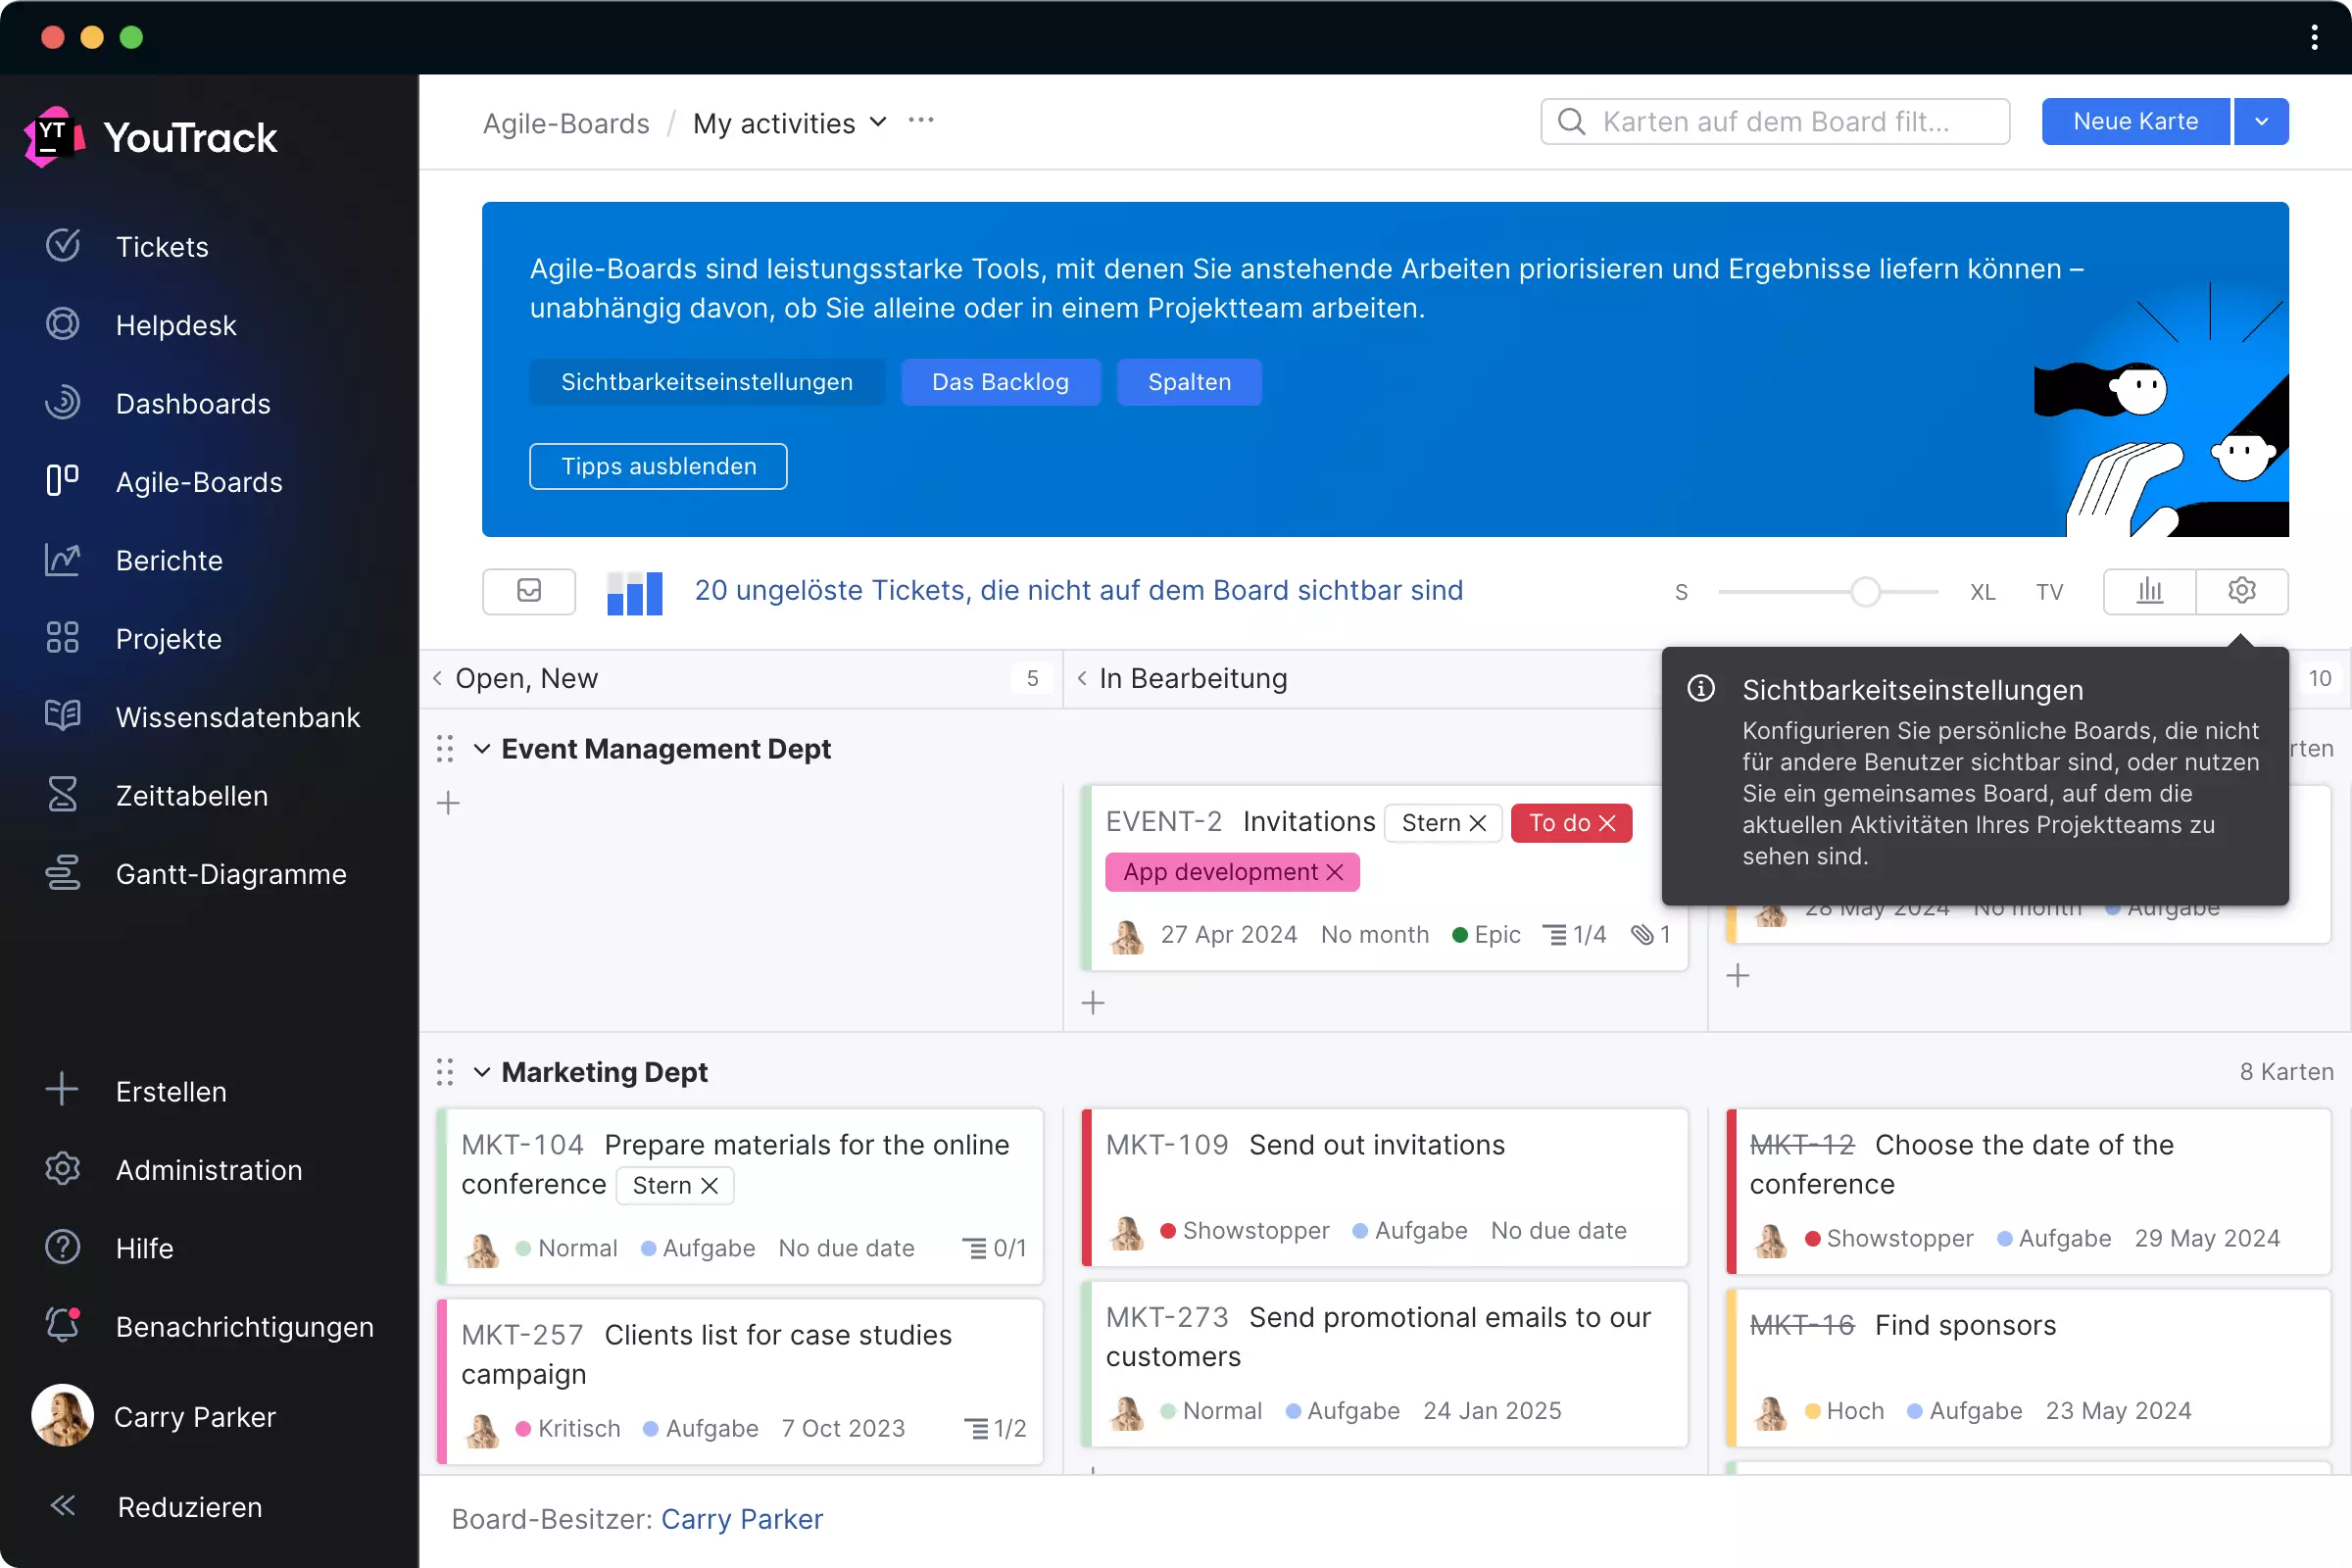Click the Tipps ausblenden button
This screenshot has width=2352, height=1568.
pos(658,466)
